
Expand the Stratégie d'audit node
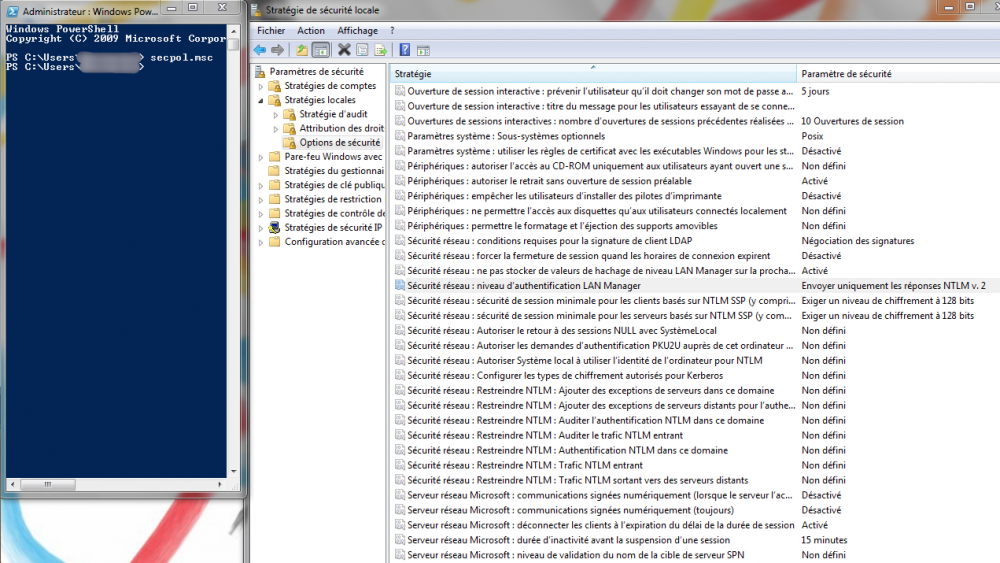pyautogui.click(x=277, y=114)
